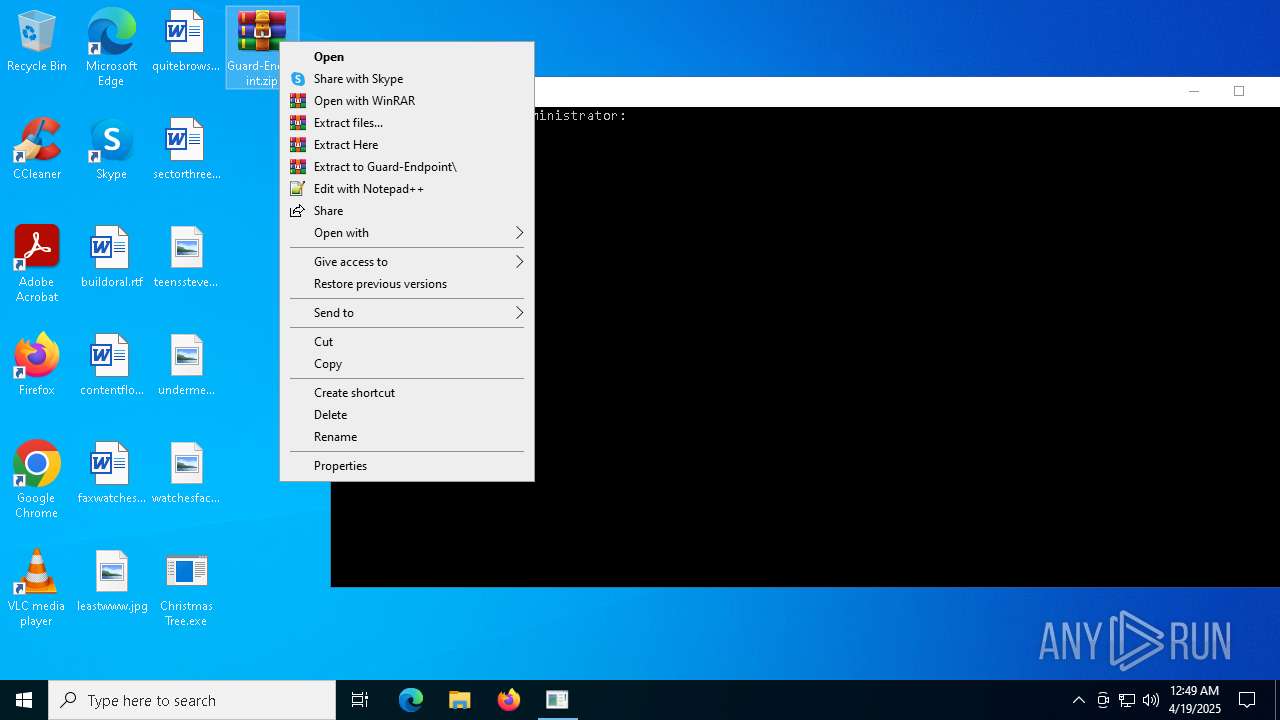Click the Type here to search box
The image size is (1280, 720).
pyautogui.click(x=192, y=700)
